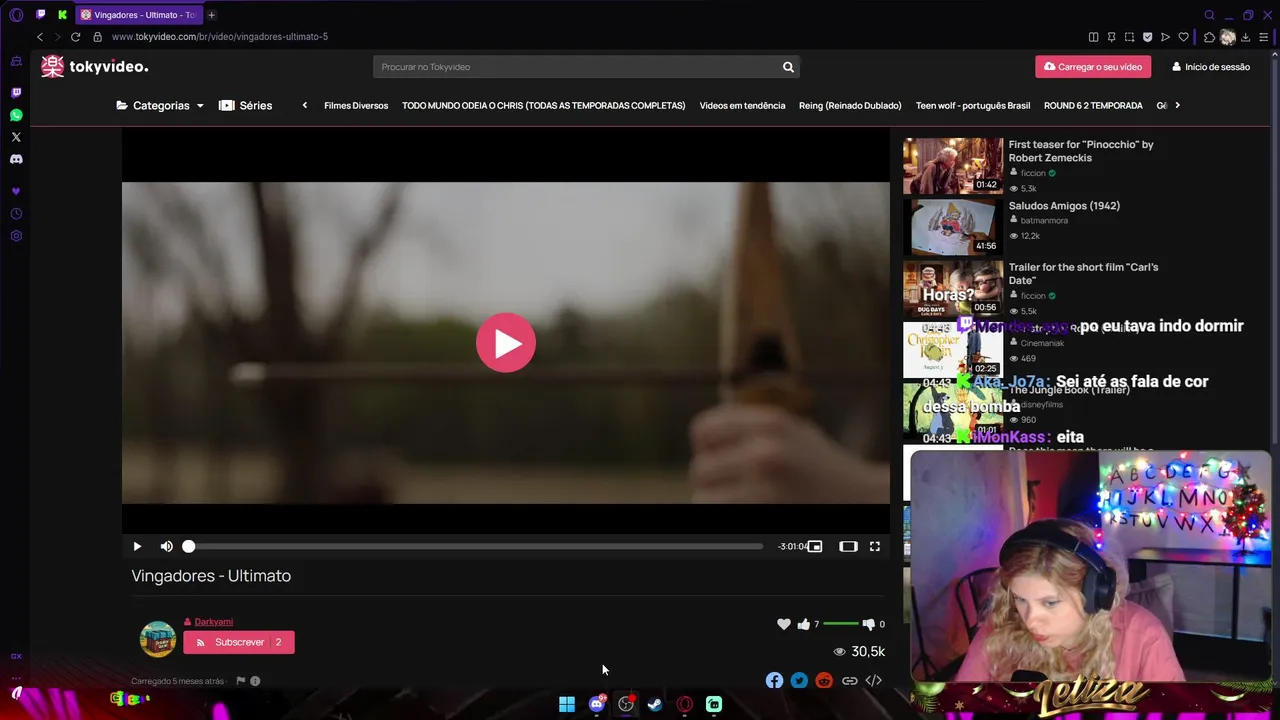Click the info icon next to upload date
The image size is (1280, 720).
pyautogui.click(x=255, y=681)
